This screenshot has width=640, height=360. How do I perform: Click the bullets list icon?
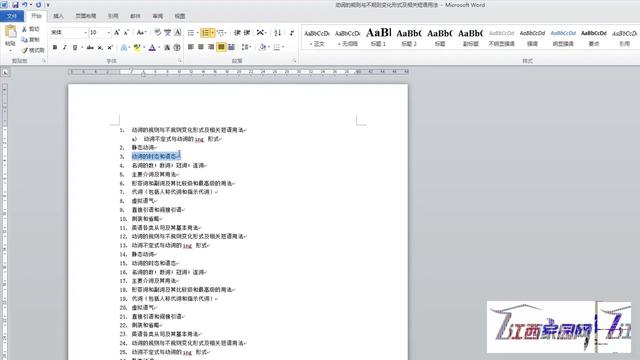click(191, 32)
